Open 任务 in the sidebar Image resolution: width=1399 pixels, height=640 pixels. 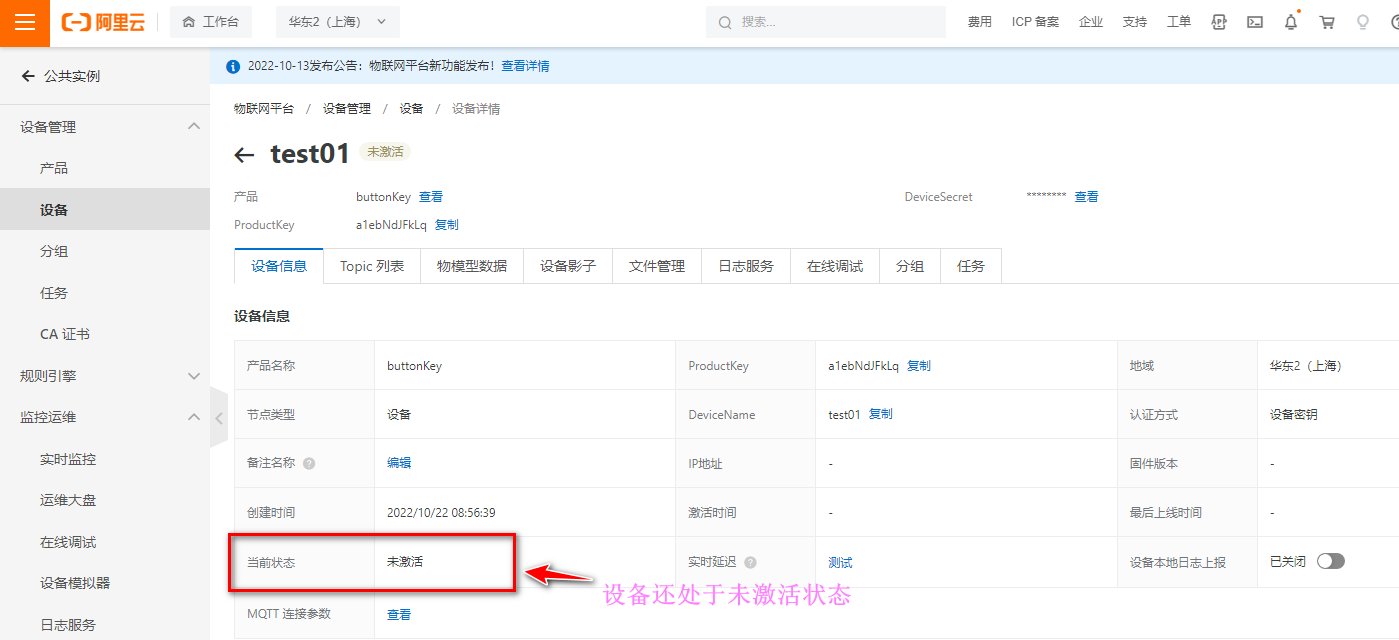coord(54,293)
